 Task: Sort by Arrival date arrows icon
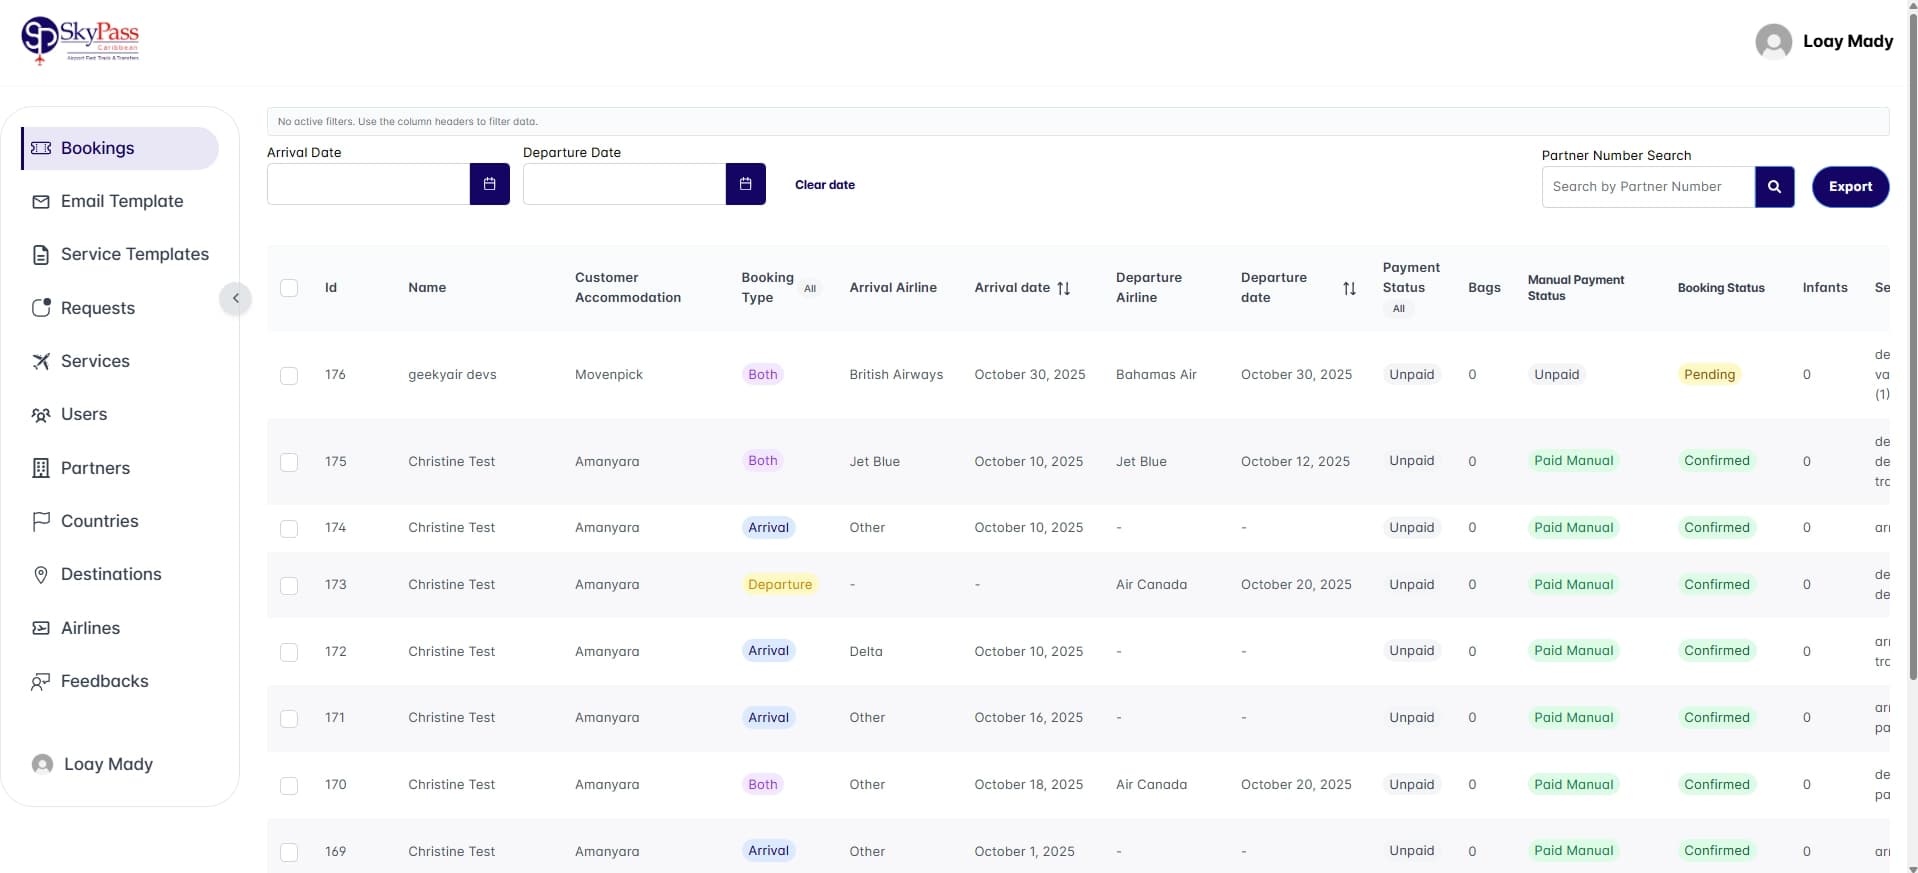(1063, 288)
